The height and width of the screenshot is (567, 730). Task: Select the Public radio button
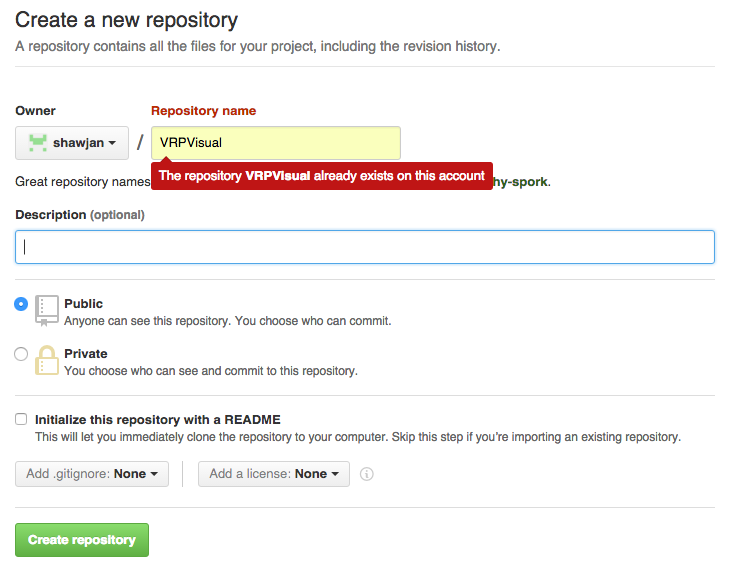(x=21, y=304)
